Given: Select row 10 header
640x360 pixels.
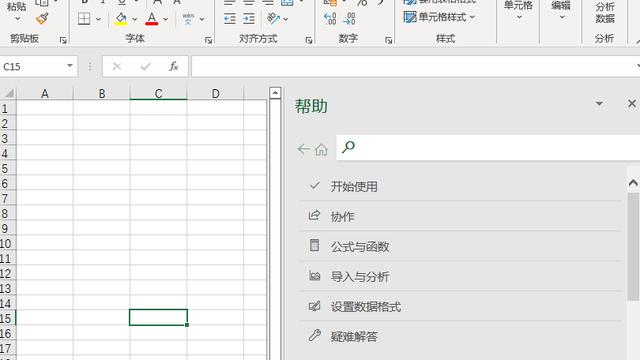Looking at the screenshot, I should pyautogui.click(x=7, y=244).
